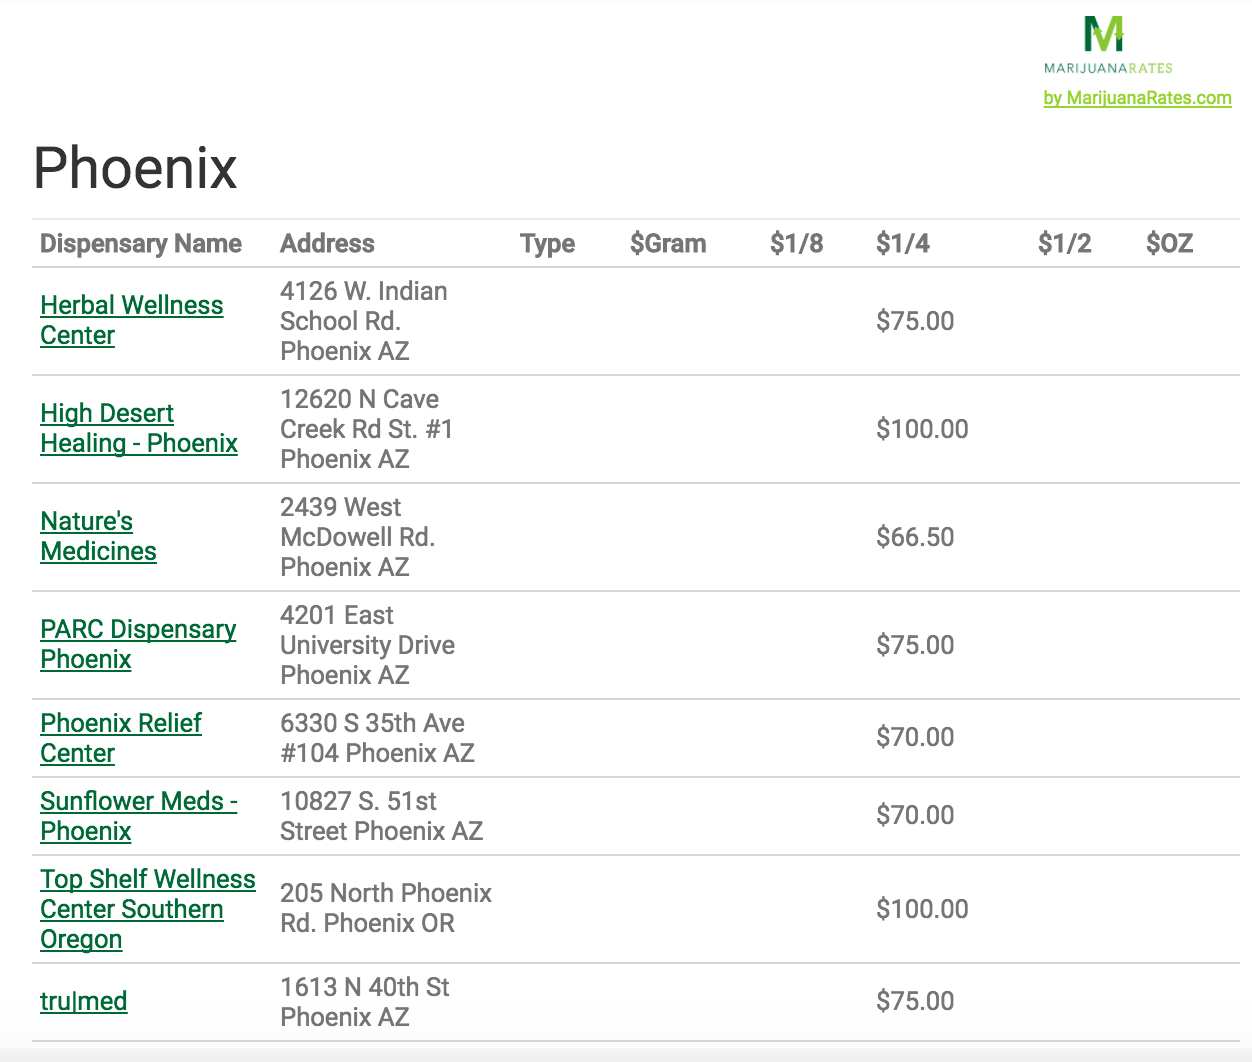Open Top Shelf Wellness Center Southern Oregon link
The width and height of the screenshot is (1252, 1062).
(148, 909)
